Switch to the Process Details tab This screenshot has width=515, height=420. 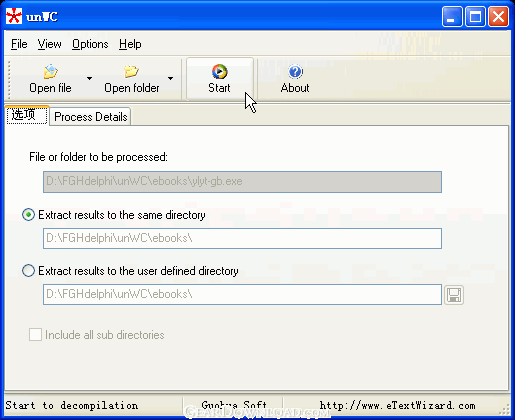click(x=90, y=117)
